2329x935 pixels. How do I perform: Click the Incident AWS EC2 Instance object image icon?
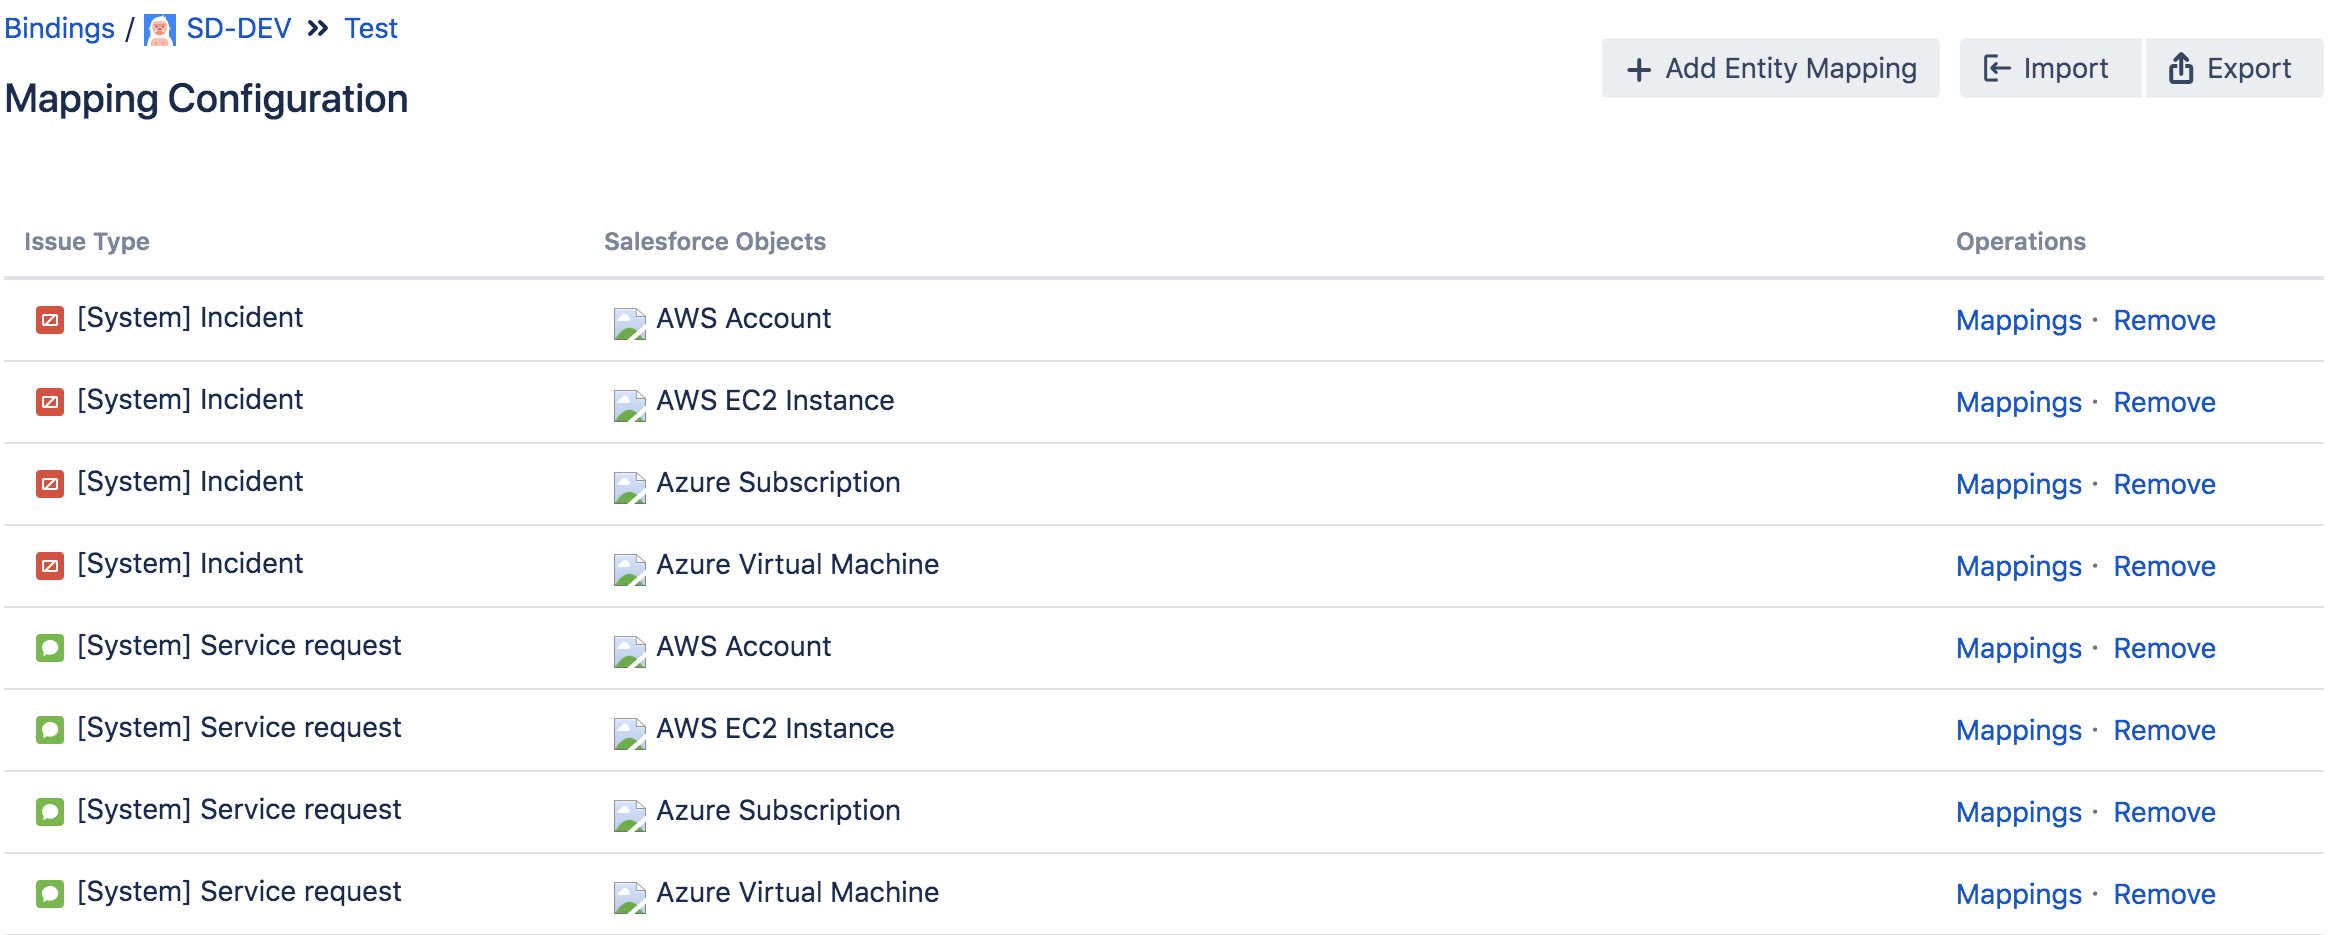click(630, 406)
